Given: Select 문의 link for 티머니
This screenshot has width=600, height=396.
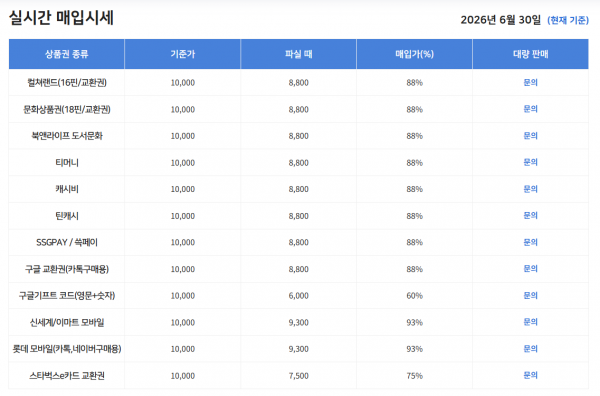Looking at the screenshot, I should click(530, 162).
